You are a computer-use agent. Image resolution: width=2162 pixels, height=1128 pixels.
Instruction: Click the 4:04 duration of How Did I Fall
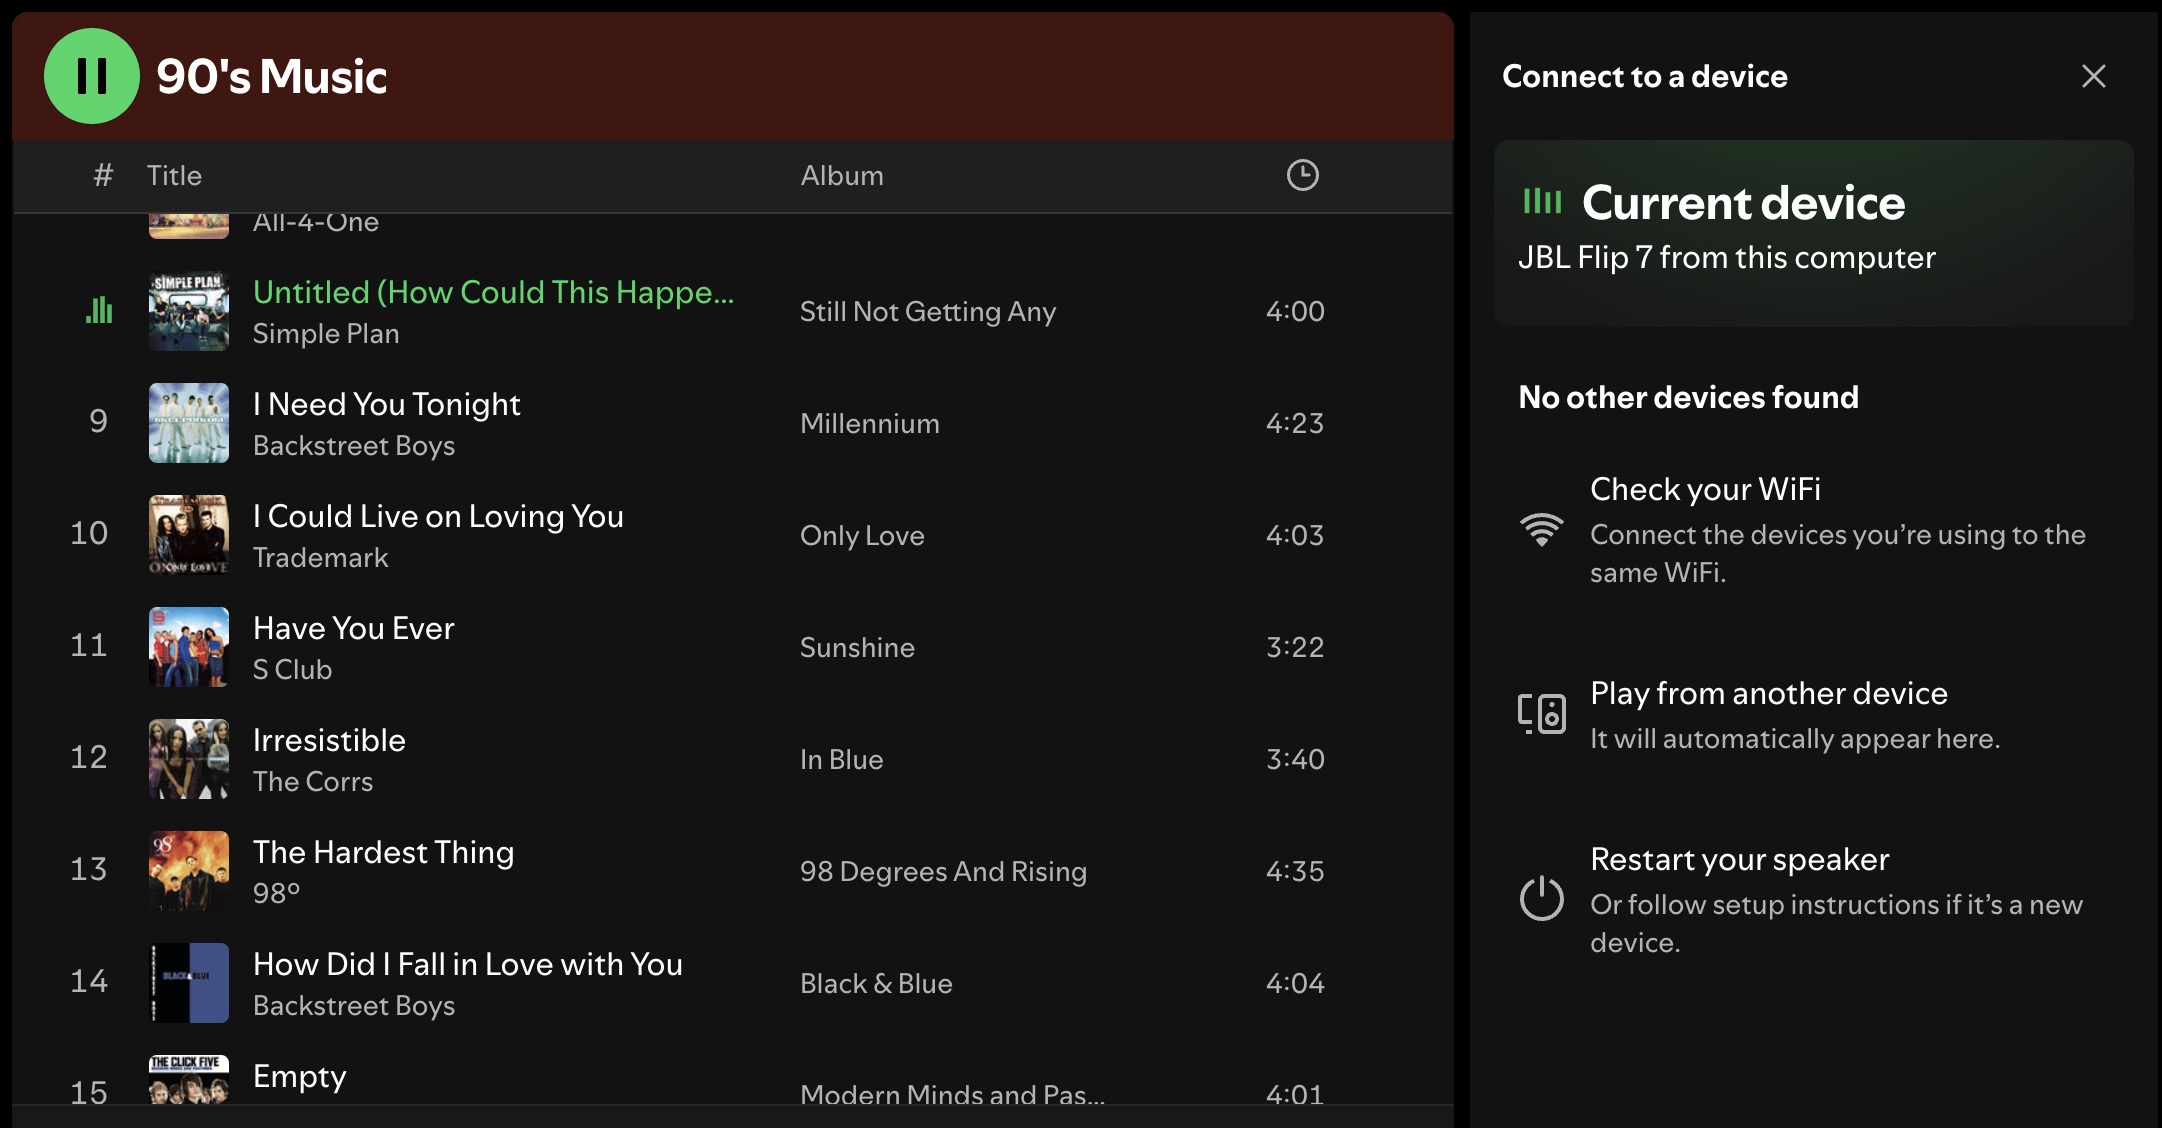click(x=1295, y=983)
